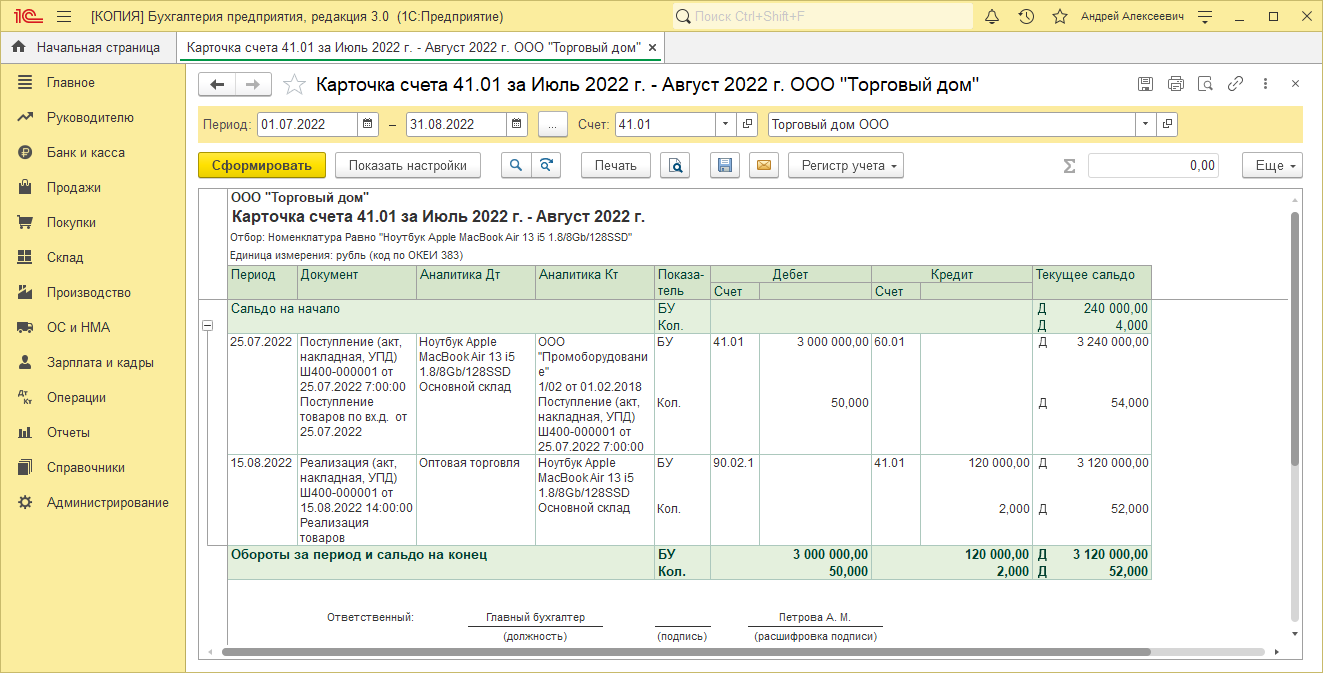Click Печать button
The image size is (1323, 673).
pyautogui.click(x=616, y=165)
